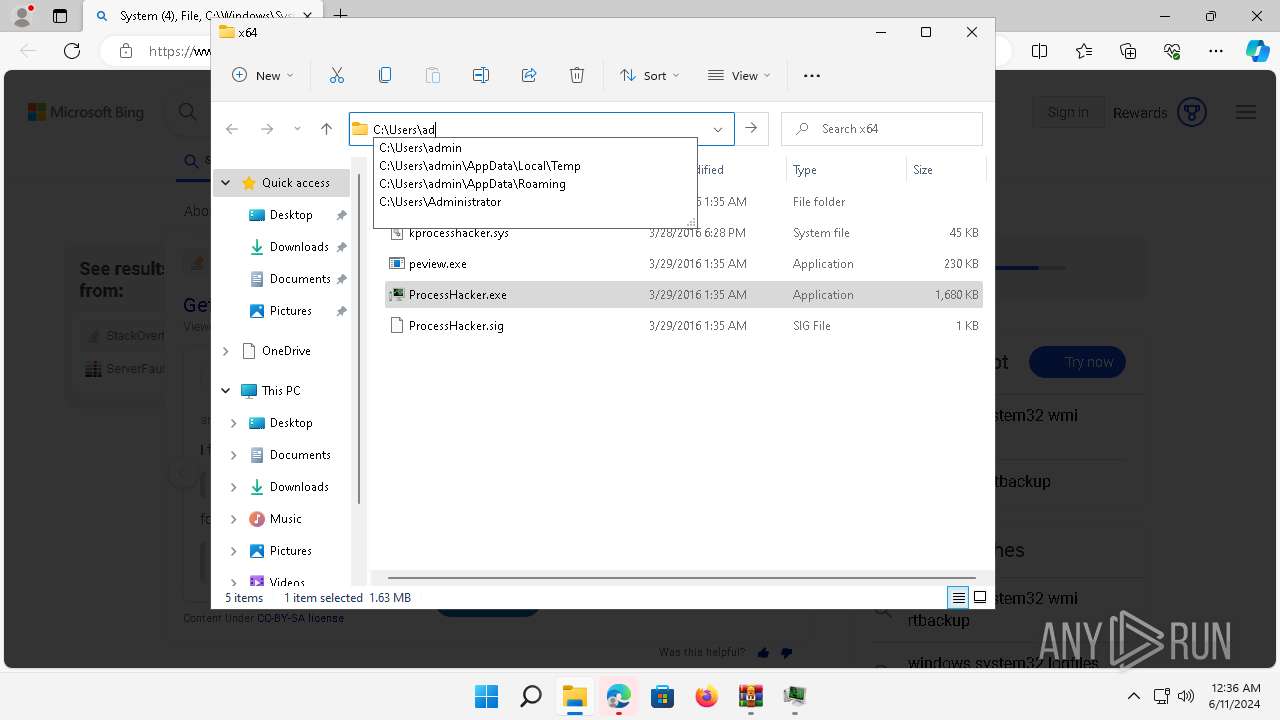Switch to Details view icon in status bar

pyautogui.click(x=958, y=598)
